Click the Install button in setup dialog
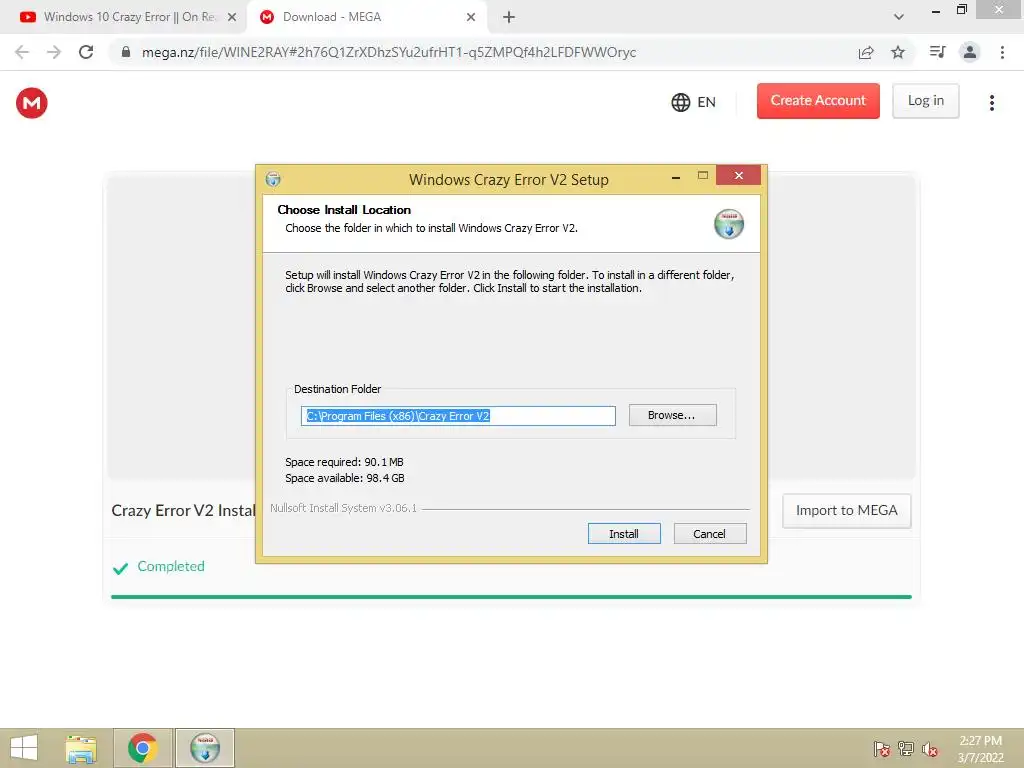Image resolution: width=1024 pixels, height=768 pixels. point(624,534)
